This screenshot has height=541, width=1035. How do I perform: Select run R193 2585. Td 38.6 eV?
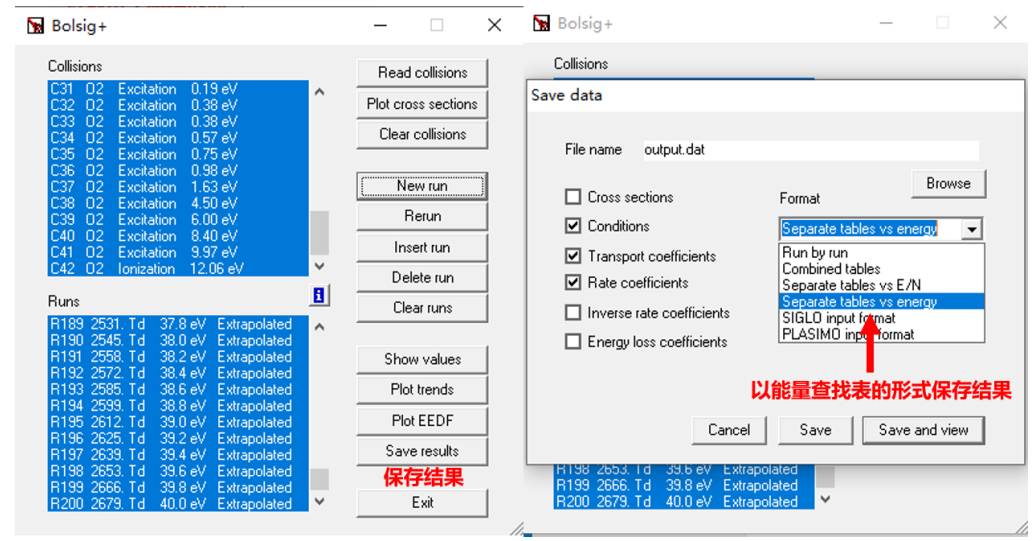[178, 389]
